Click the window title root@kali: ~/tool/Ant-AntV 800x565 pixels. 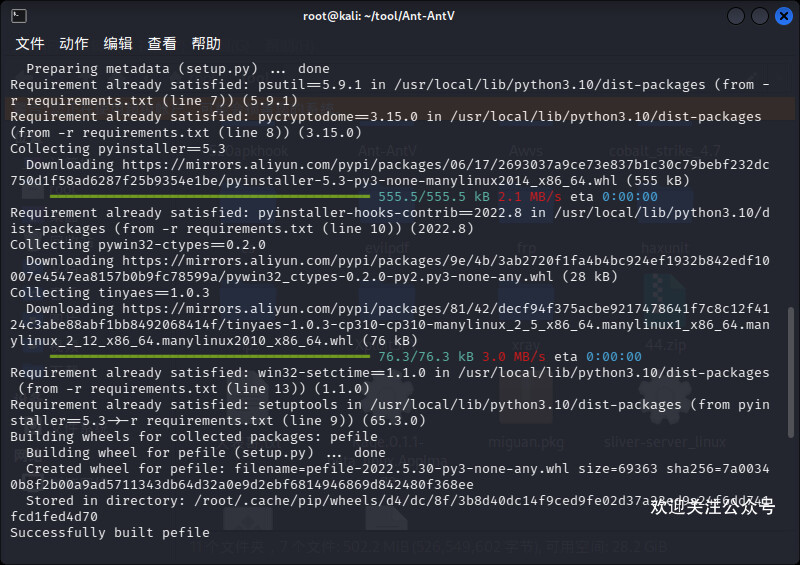tap(379, 16)
